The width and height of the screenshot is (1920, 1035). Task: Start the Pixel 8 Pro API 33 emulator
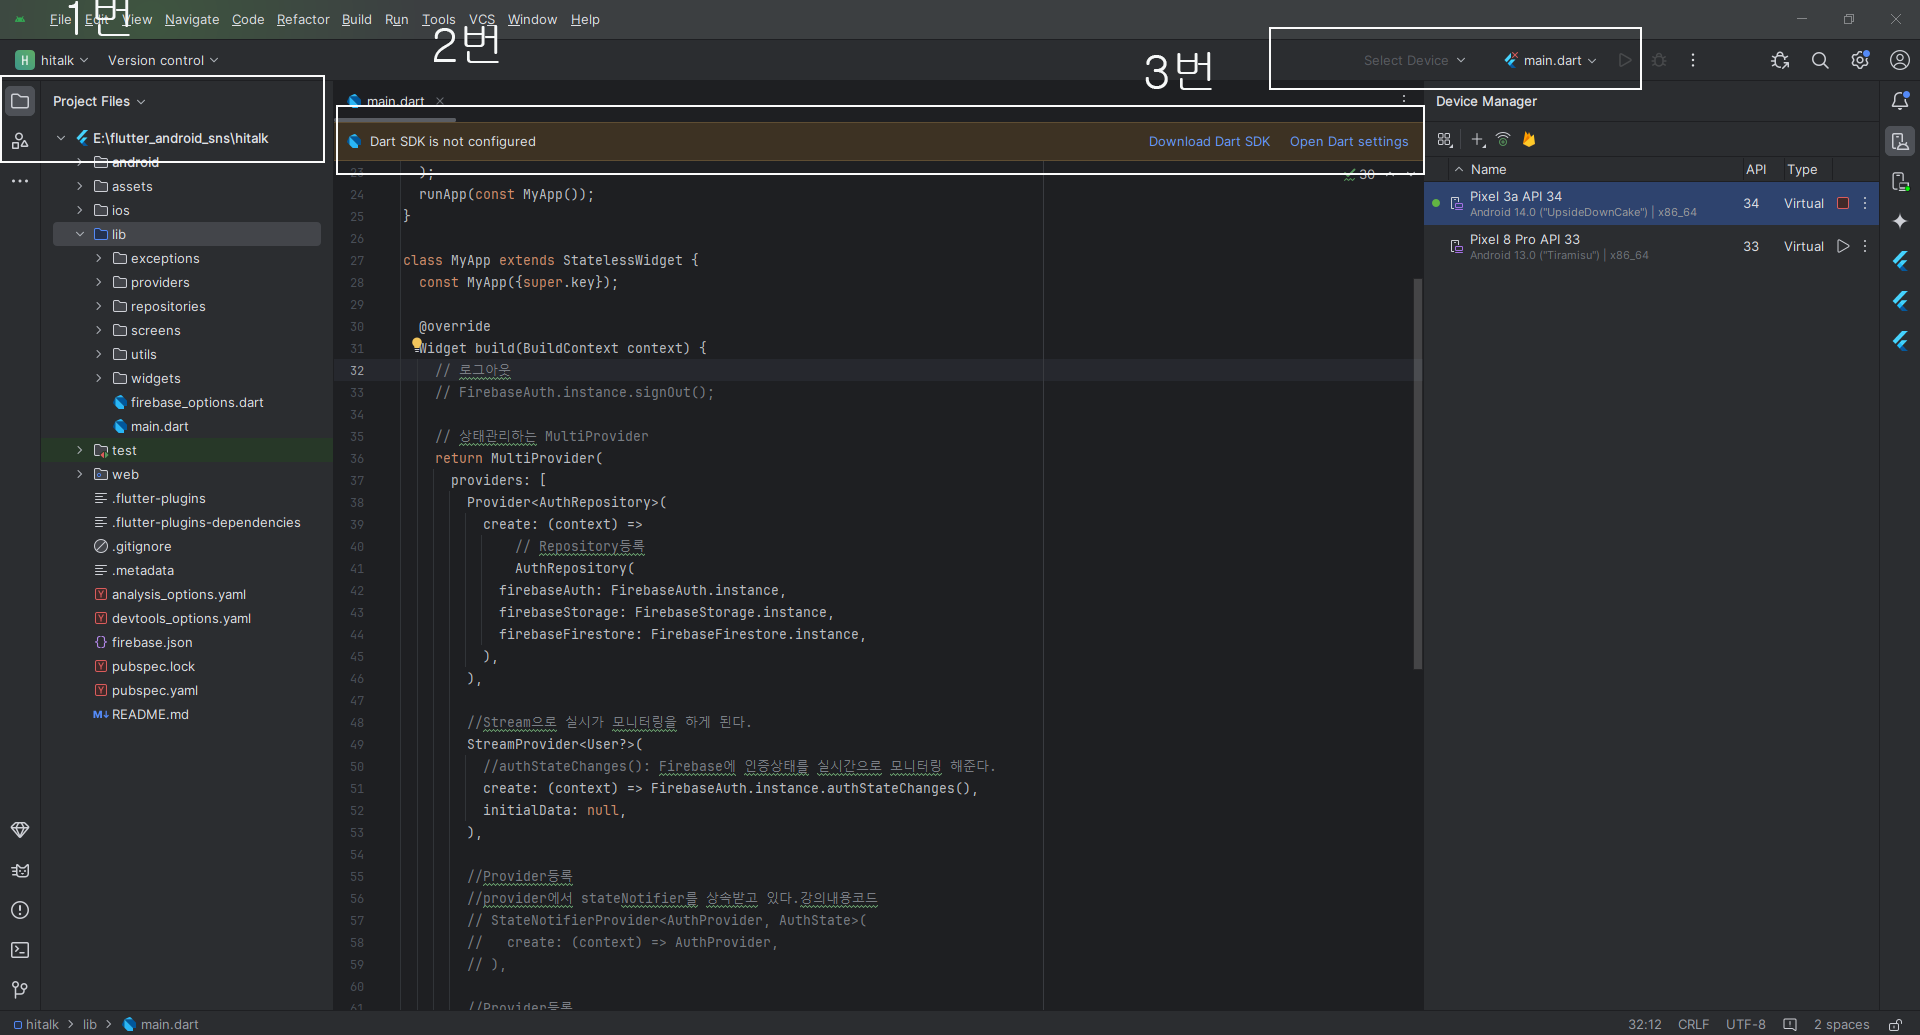point(1843,246)
